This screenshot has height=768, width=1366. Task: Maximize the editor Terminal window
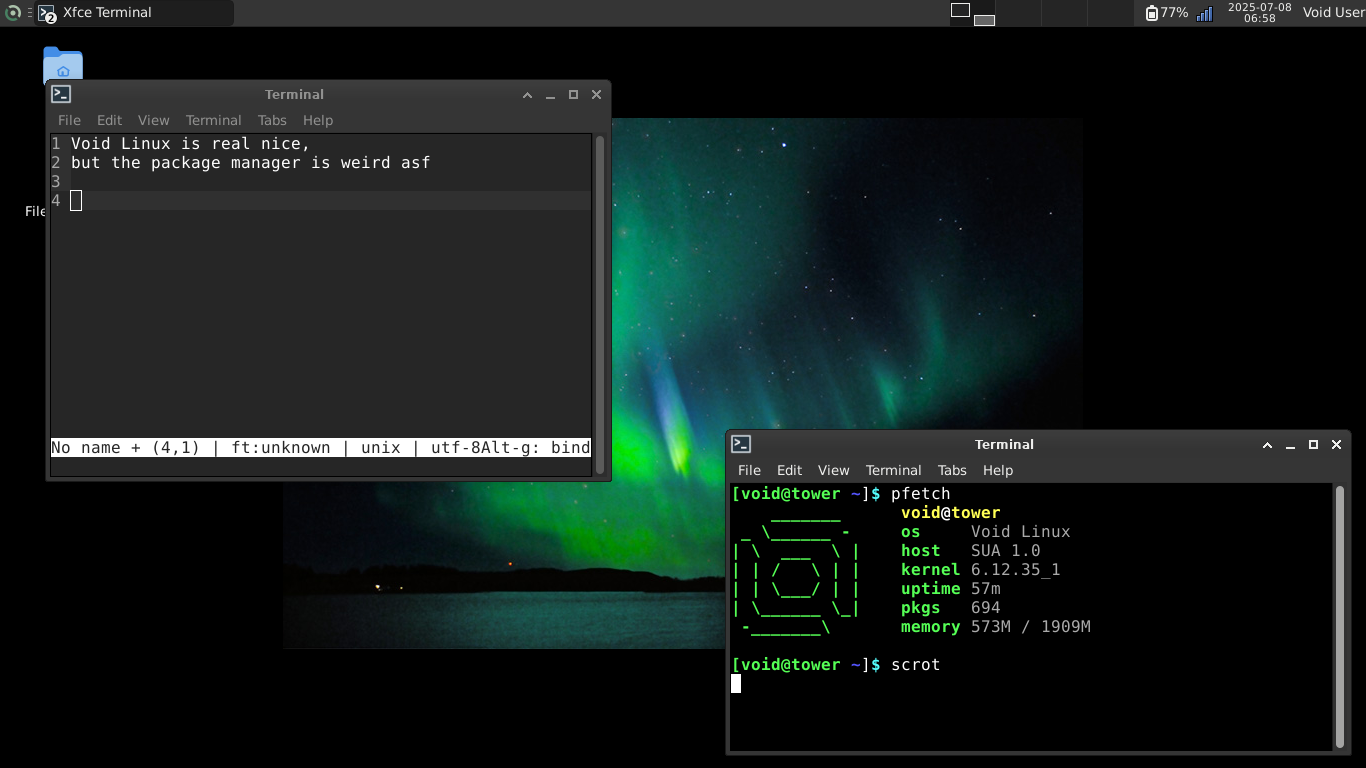pos(573,95)
